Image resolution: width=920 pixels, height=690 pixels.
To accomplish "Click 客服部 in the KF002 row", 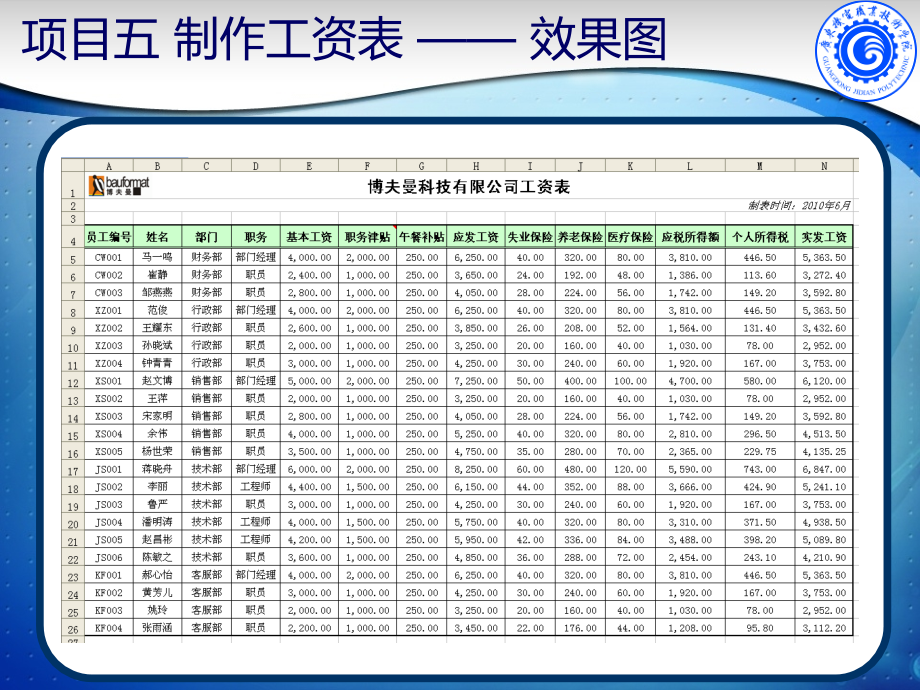I will pos(207,593).
